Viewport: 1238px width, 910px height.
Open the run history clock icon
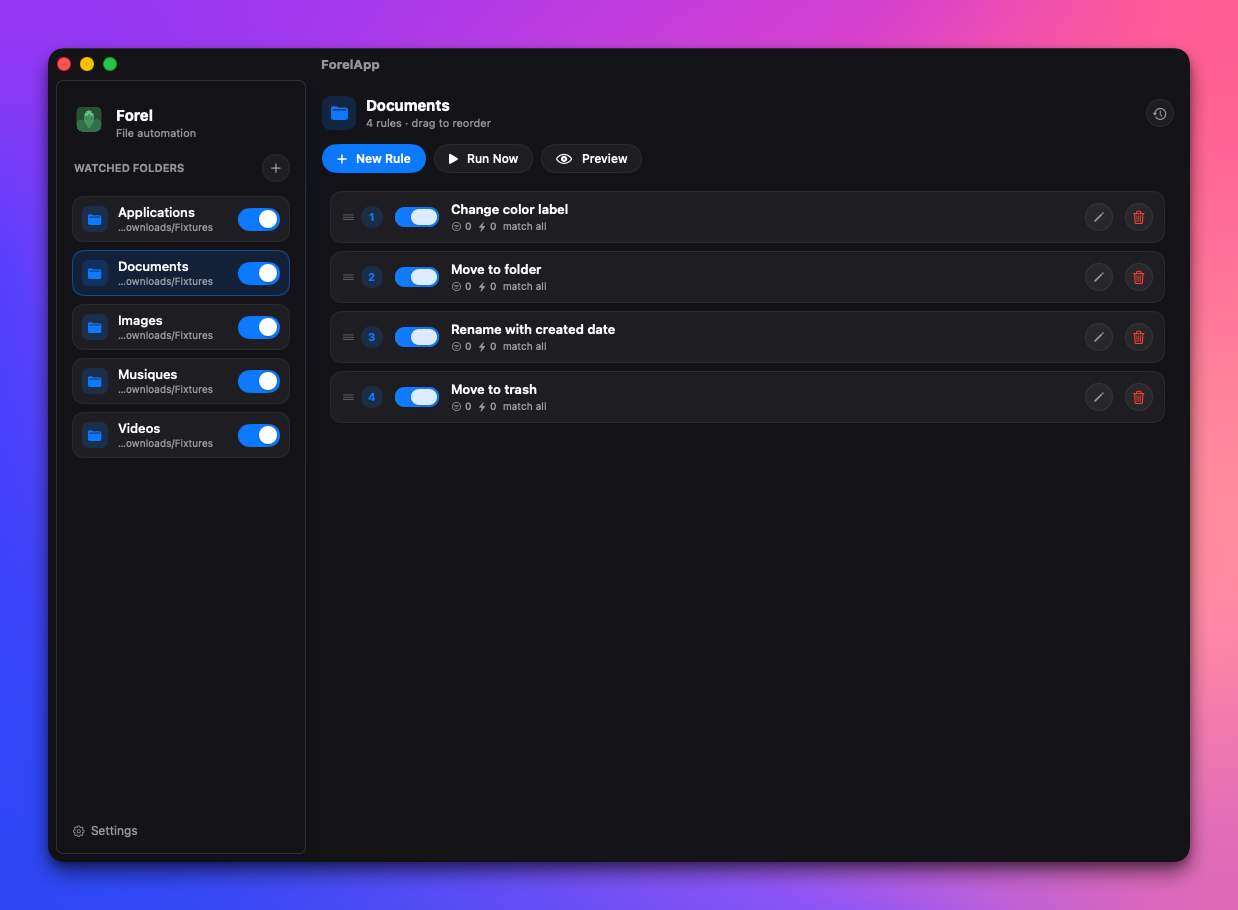1159,113
